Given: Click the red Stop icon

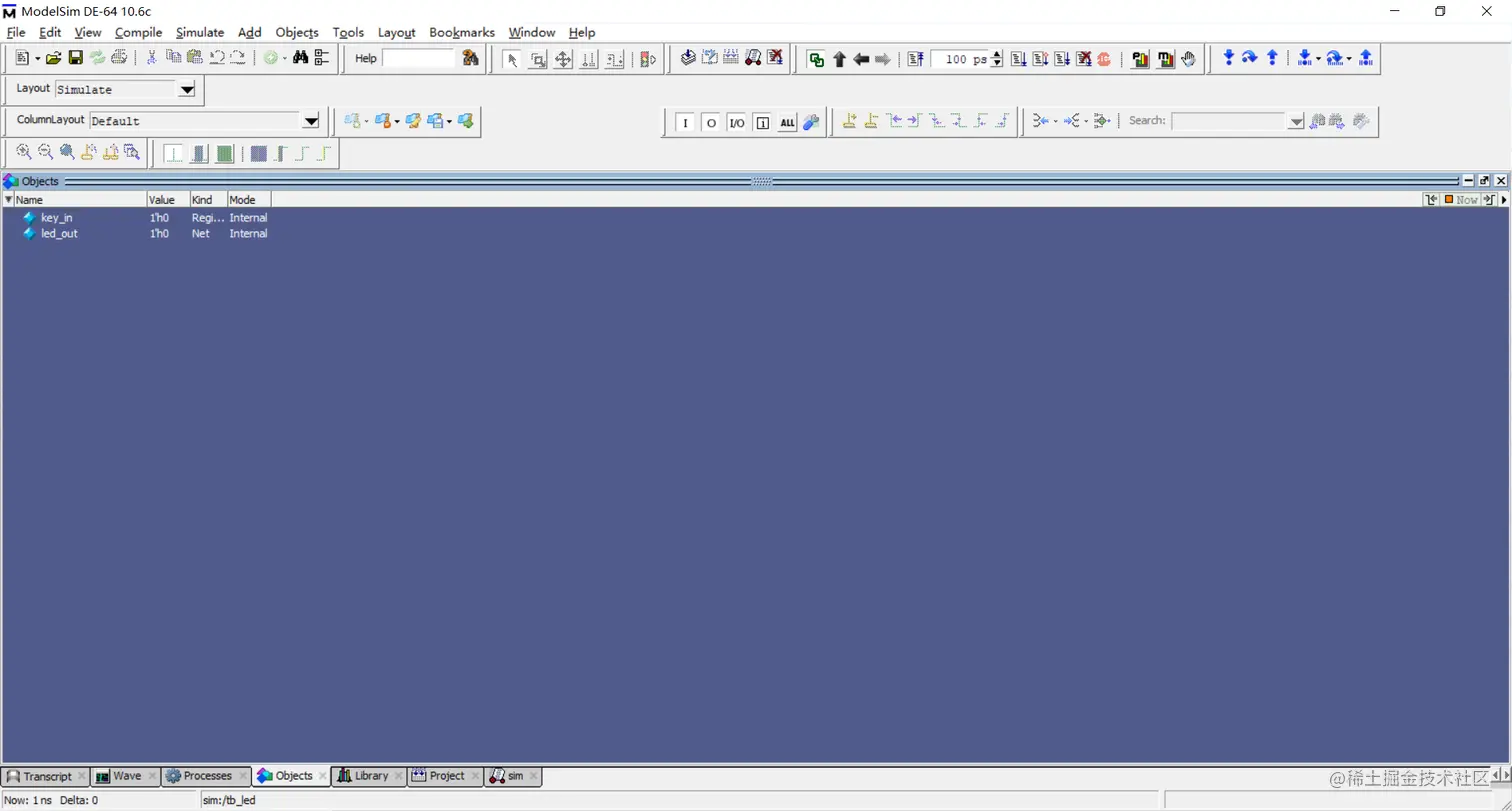Looking at the screenshot, I should (1104, 59).
